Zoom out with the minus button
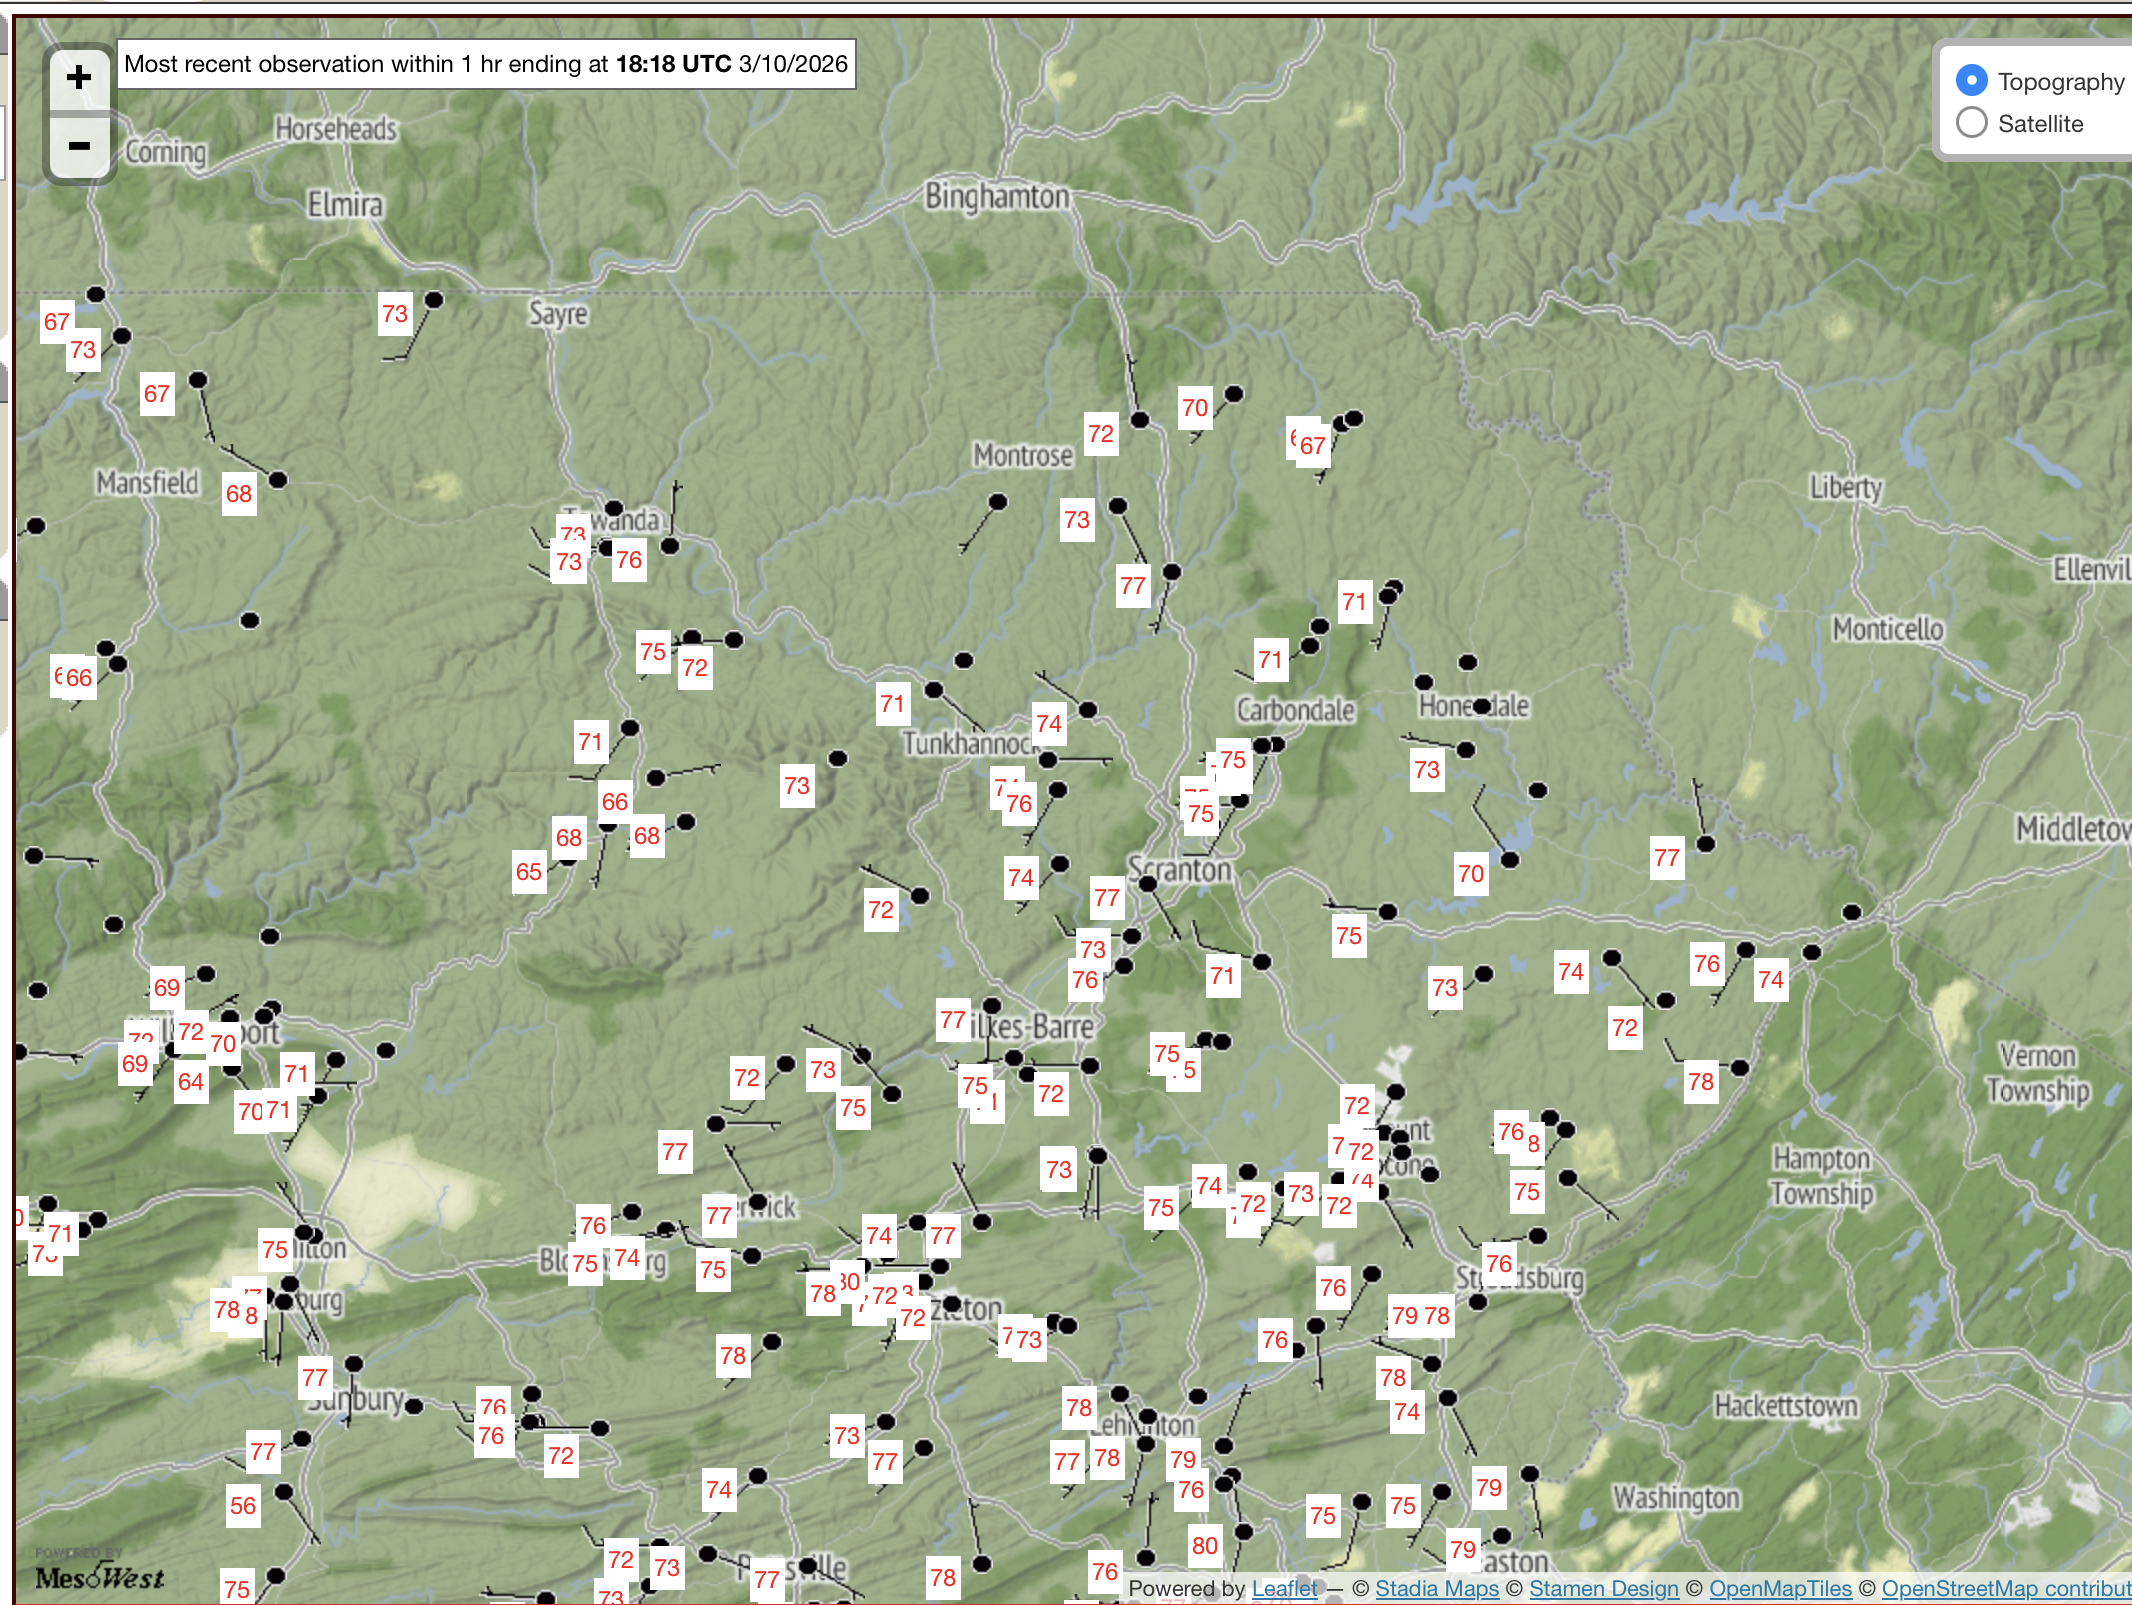The width and height of the screenshot is (2132, 1605). (79, 146)
